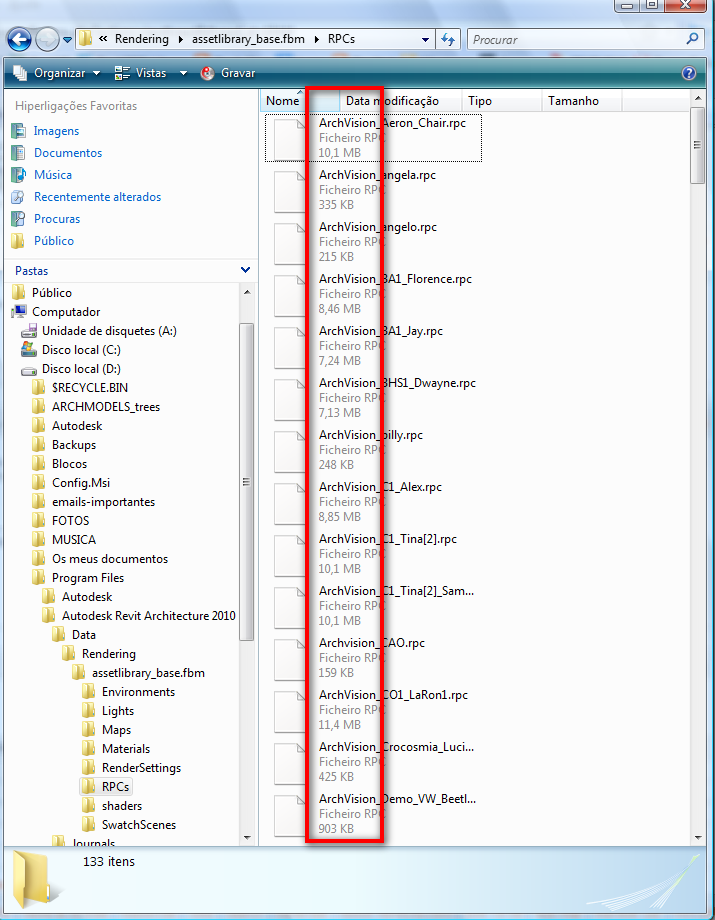Viewport: 715px width, 920px height.
Task: Select ArchVision_Aeron_Chair.rpc file
Action: click(374, 138)
